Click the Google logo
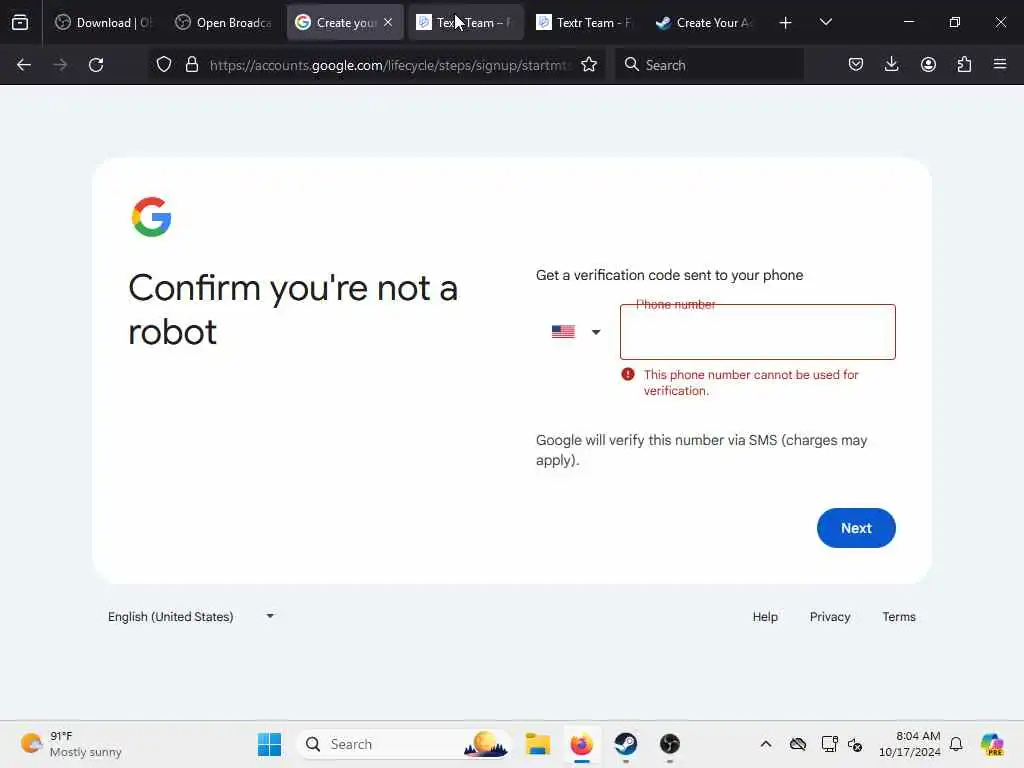This screenshot has width=1024, height=768. click(x=152, y=217)
